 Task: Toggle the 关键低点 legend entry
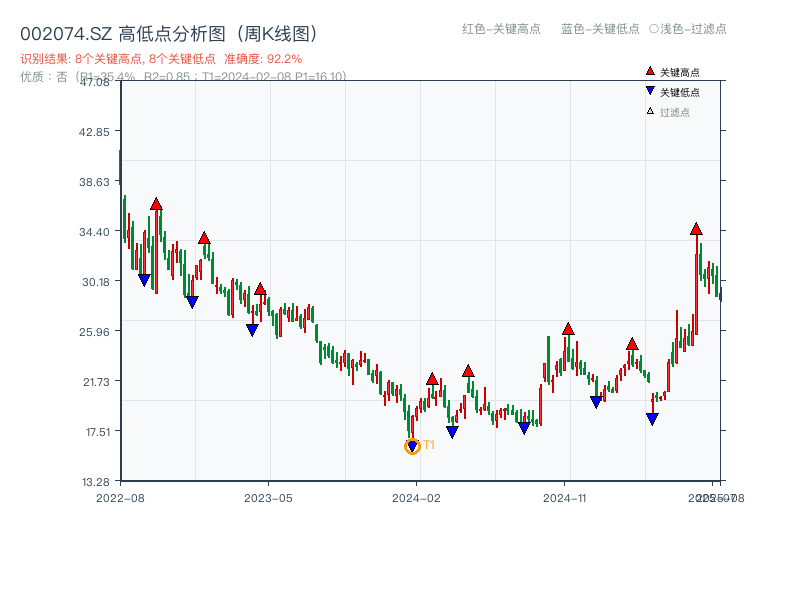pyautogui.click(x=673, y=92)
